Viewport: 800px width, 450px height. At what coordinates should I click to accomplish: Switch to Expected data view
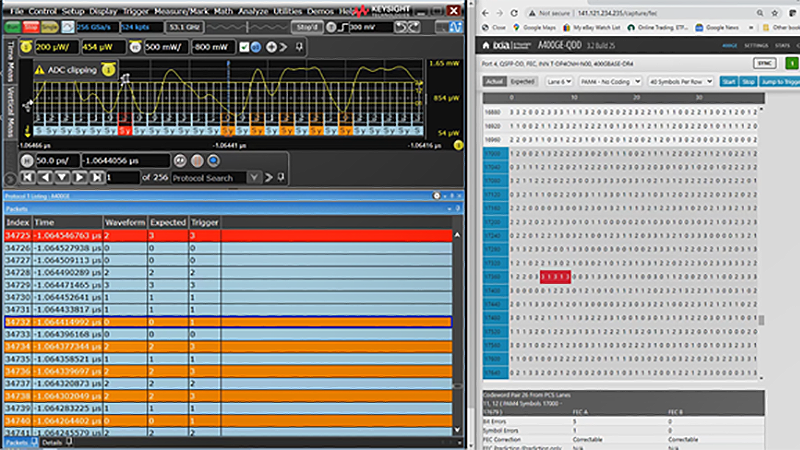point(522,80)
